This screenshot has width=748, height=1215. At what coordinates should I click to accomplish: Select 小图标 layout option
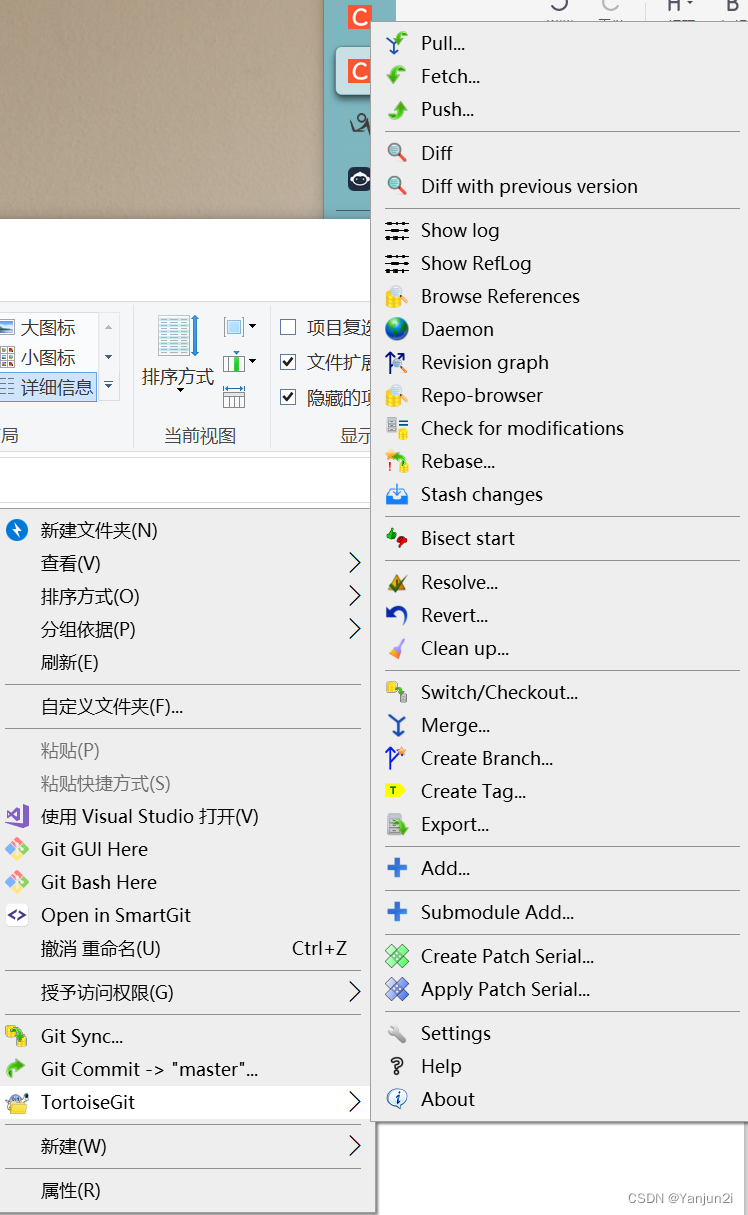click(x=48, y=357)
